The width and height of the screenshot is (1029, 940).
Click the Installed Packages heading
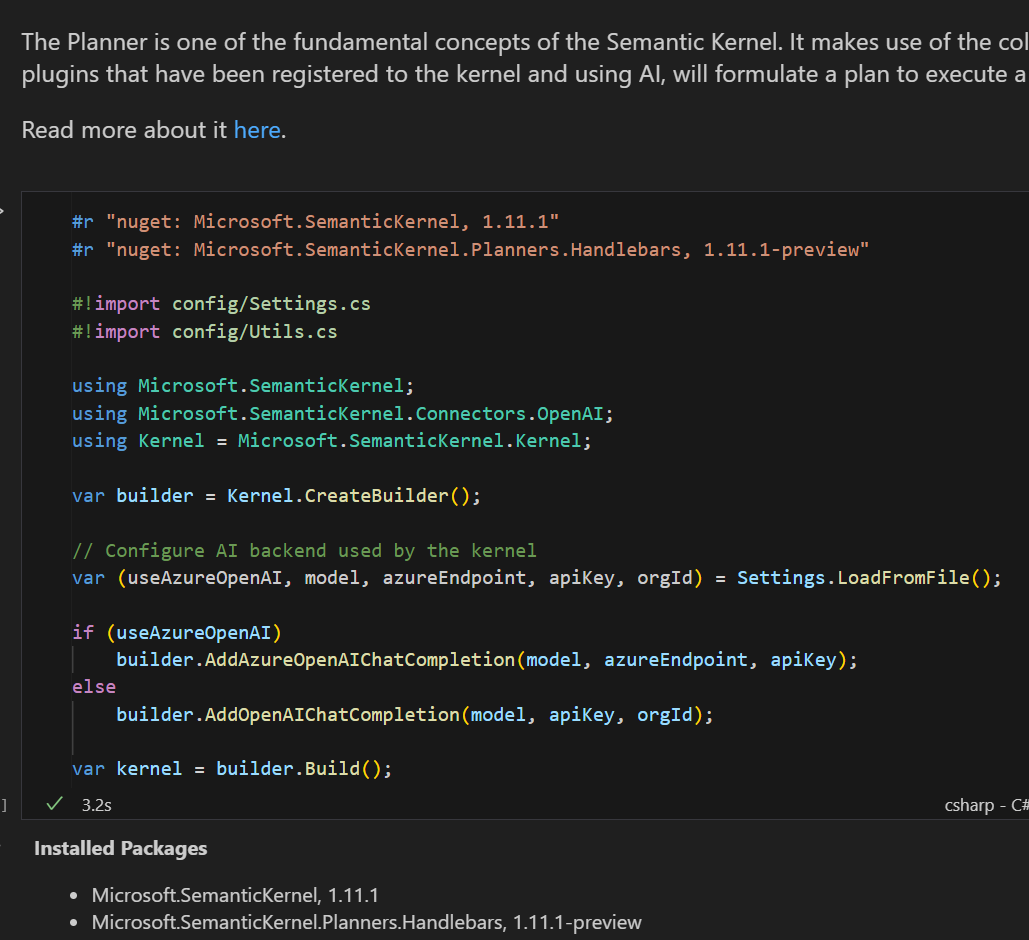click(121, 848)
